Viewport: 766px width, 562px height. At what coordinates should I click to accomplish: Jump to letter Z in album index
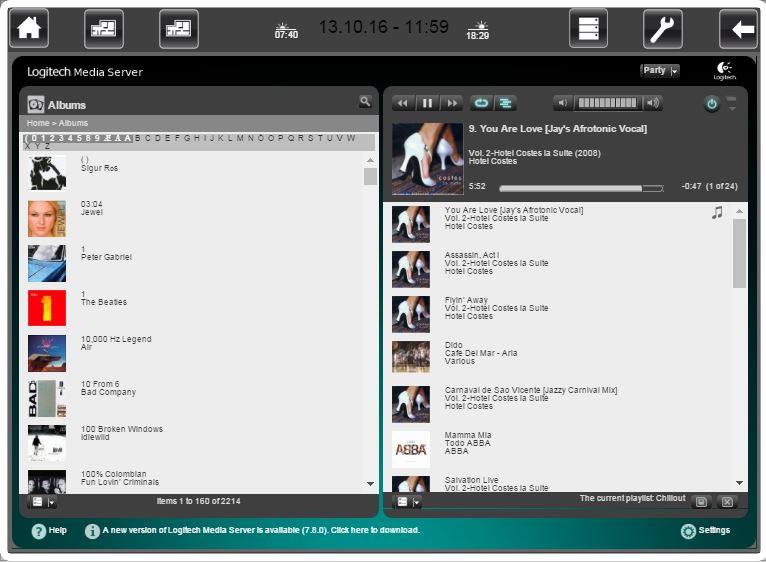tap(47, 146)
